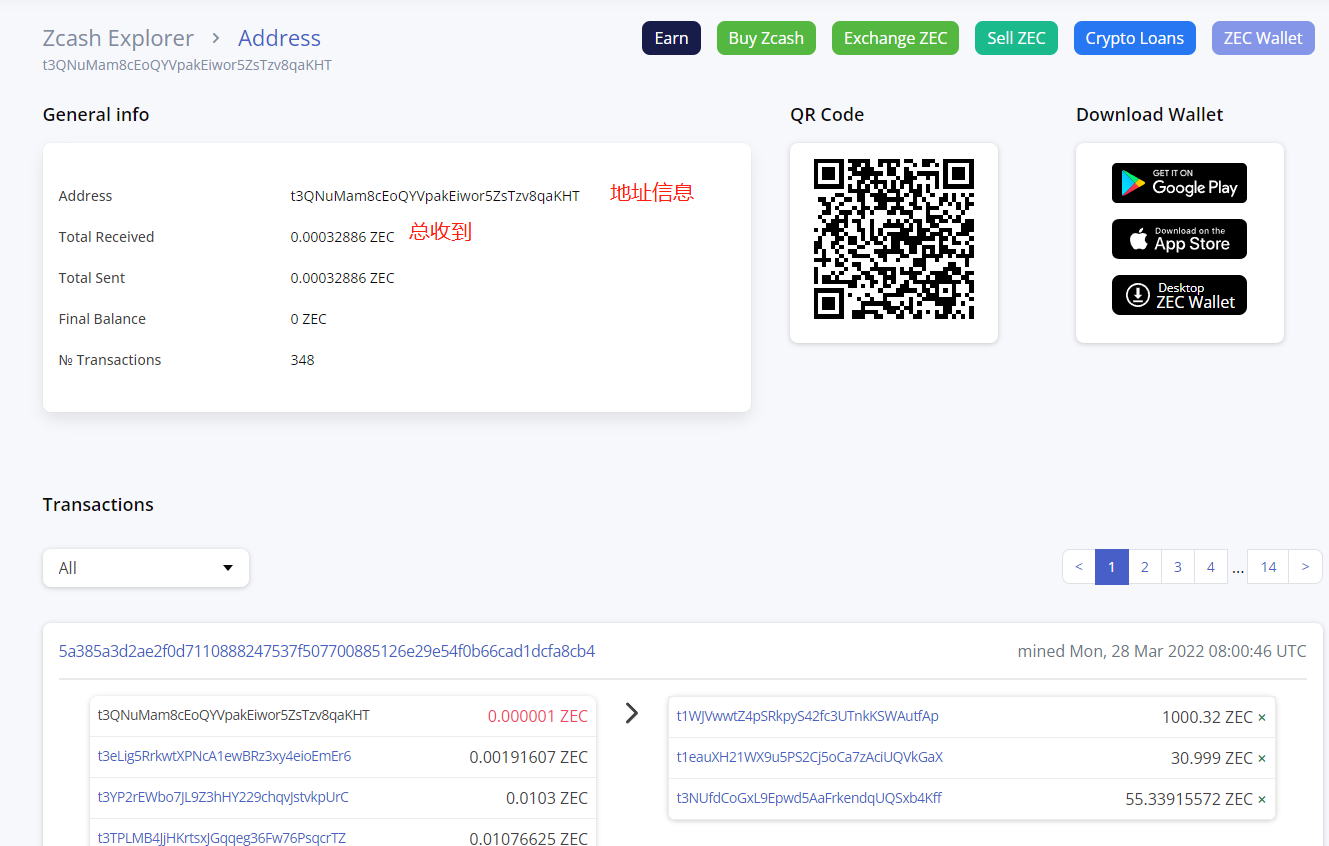This screenshot has width=1329, height=846.
Task: Open Crypto Loans
Action: click(x=1134, y=38)
